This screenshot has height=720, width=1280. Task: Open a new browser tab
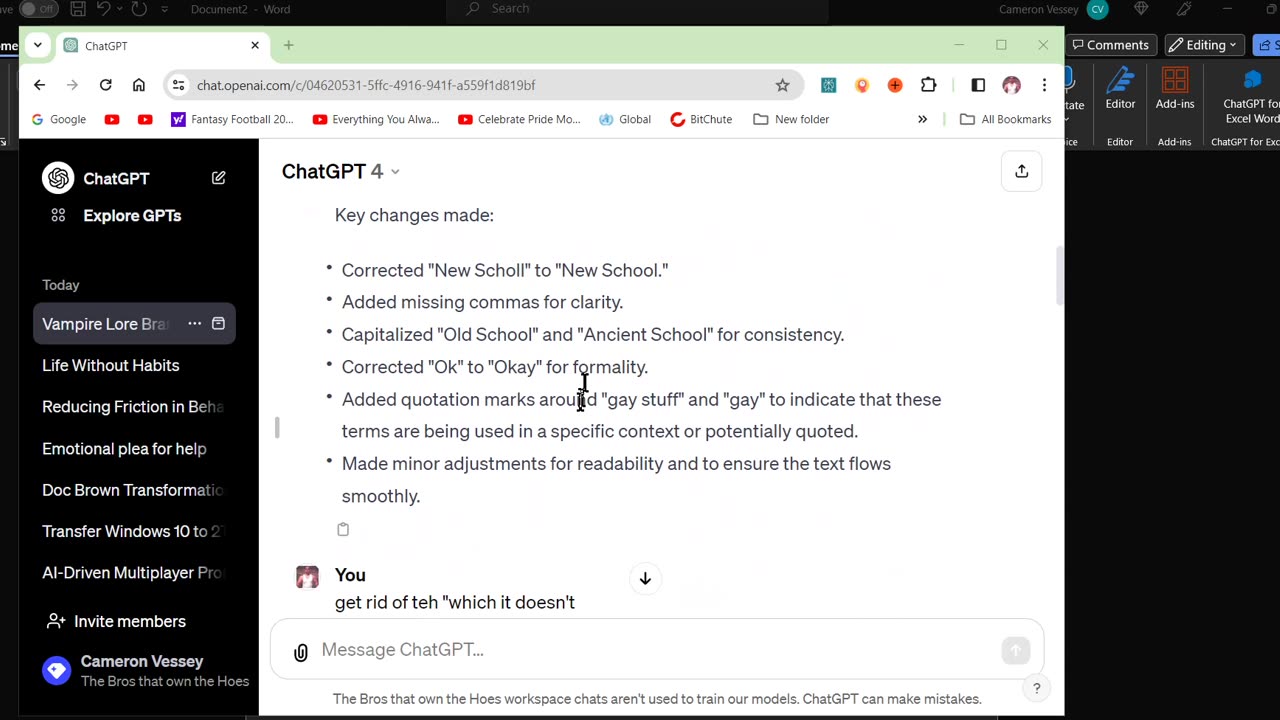click(x=288, y=45)
